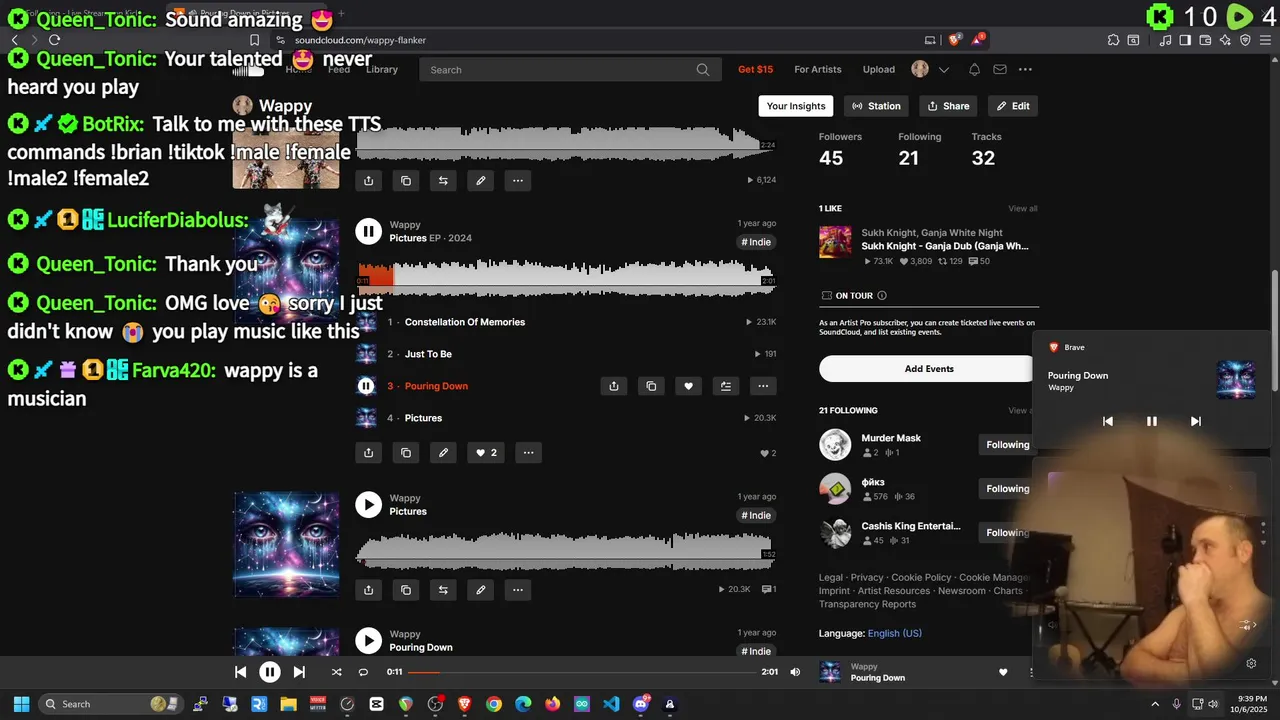Repost the standalone Pictures track
The image size is (1280, 720).
coord(443,590)
